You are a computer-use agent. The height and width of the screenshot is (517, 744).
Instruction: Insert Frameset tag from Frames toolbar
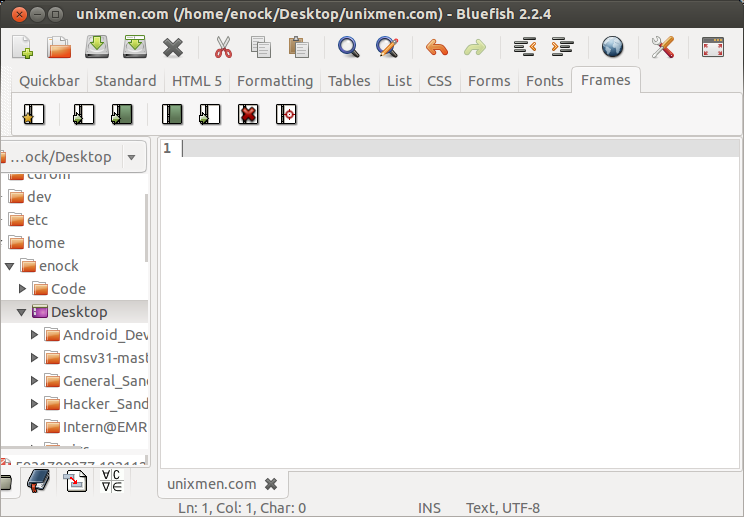84,115
